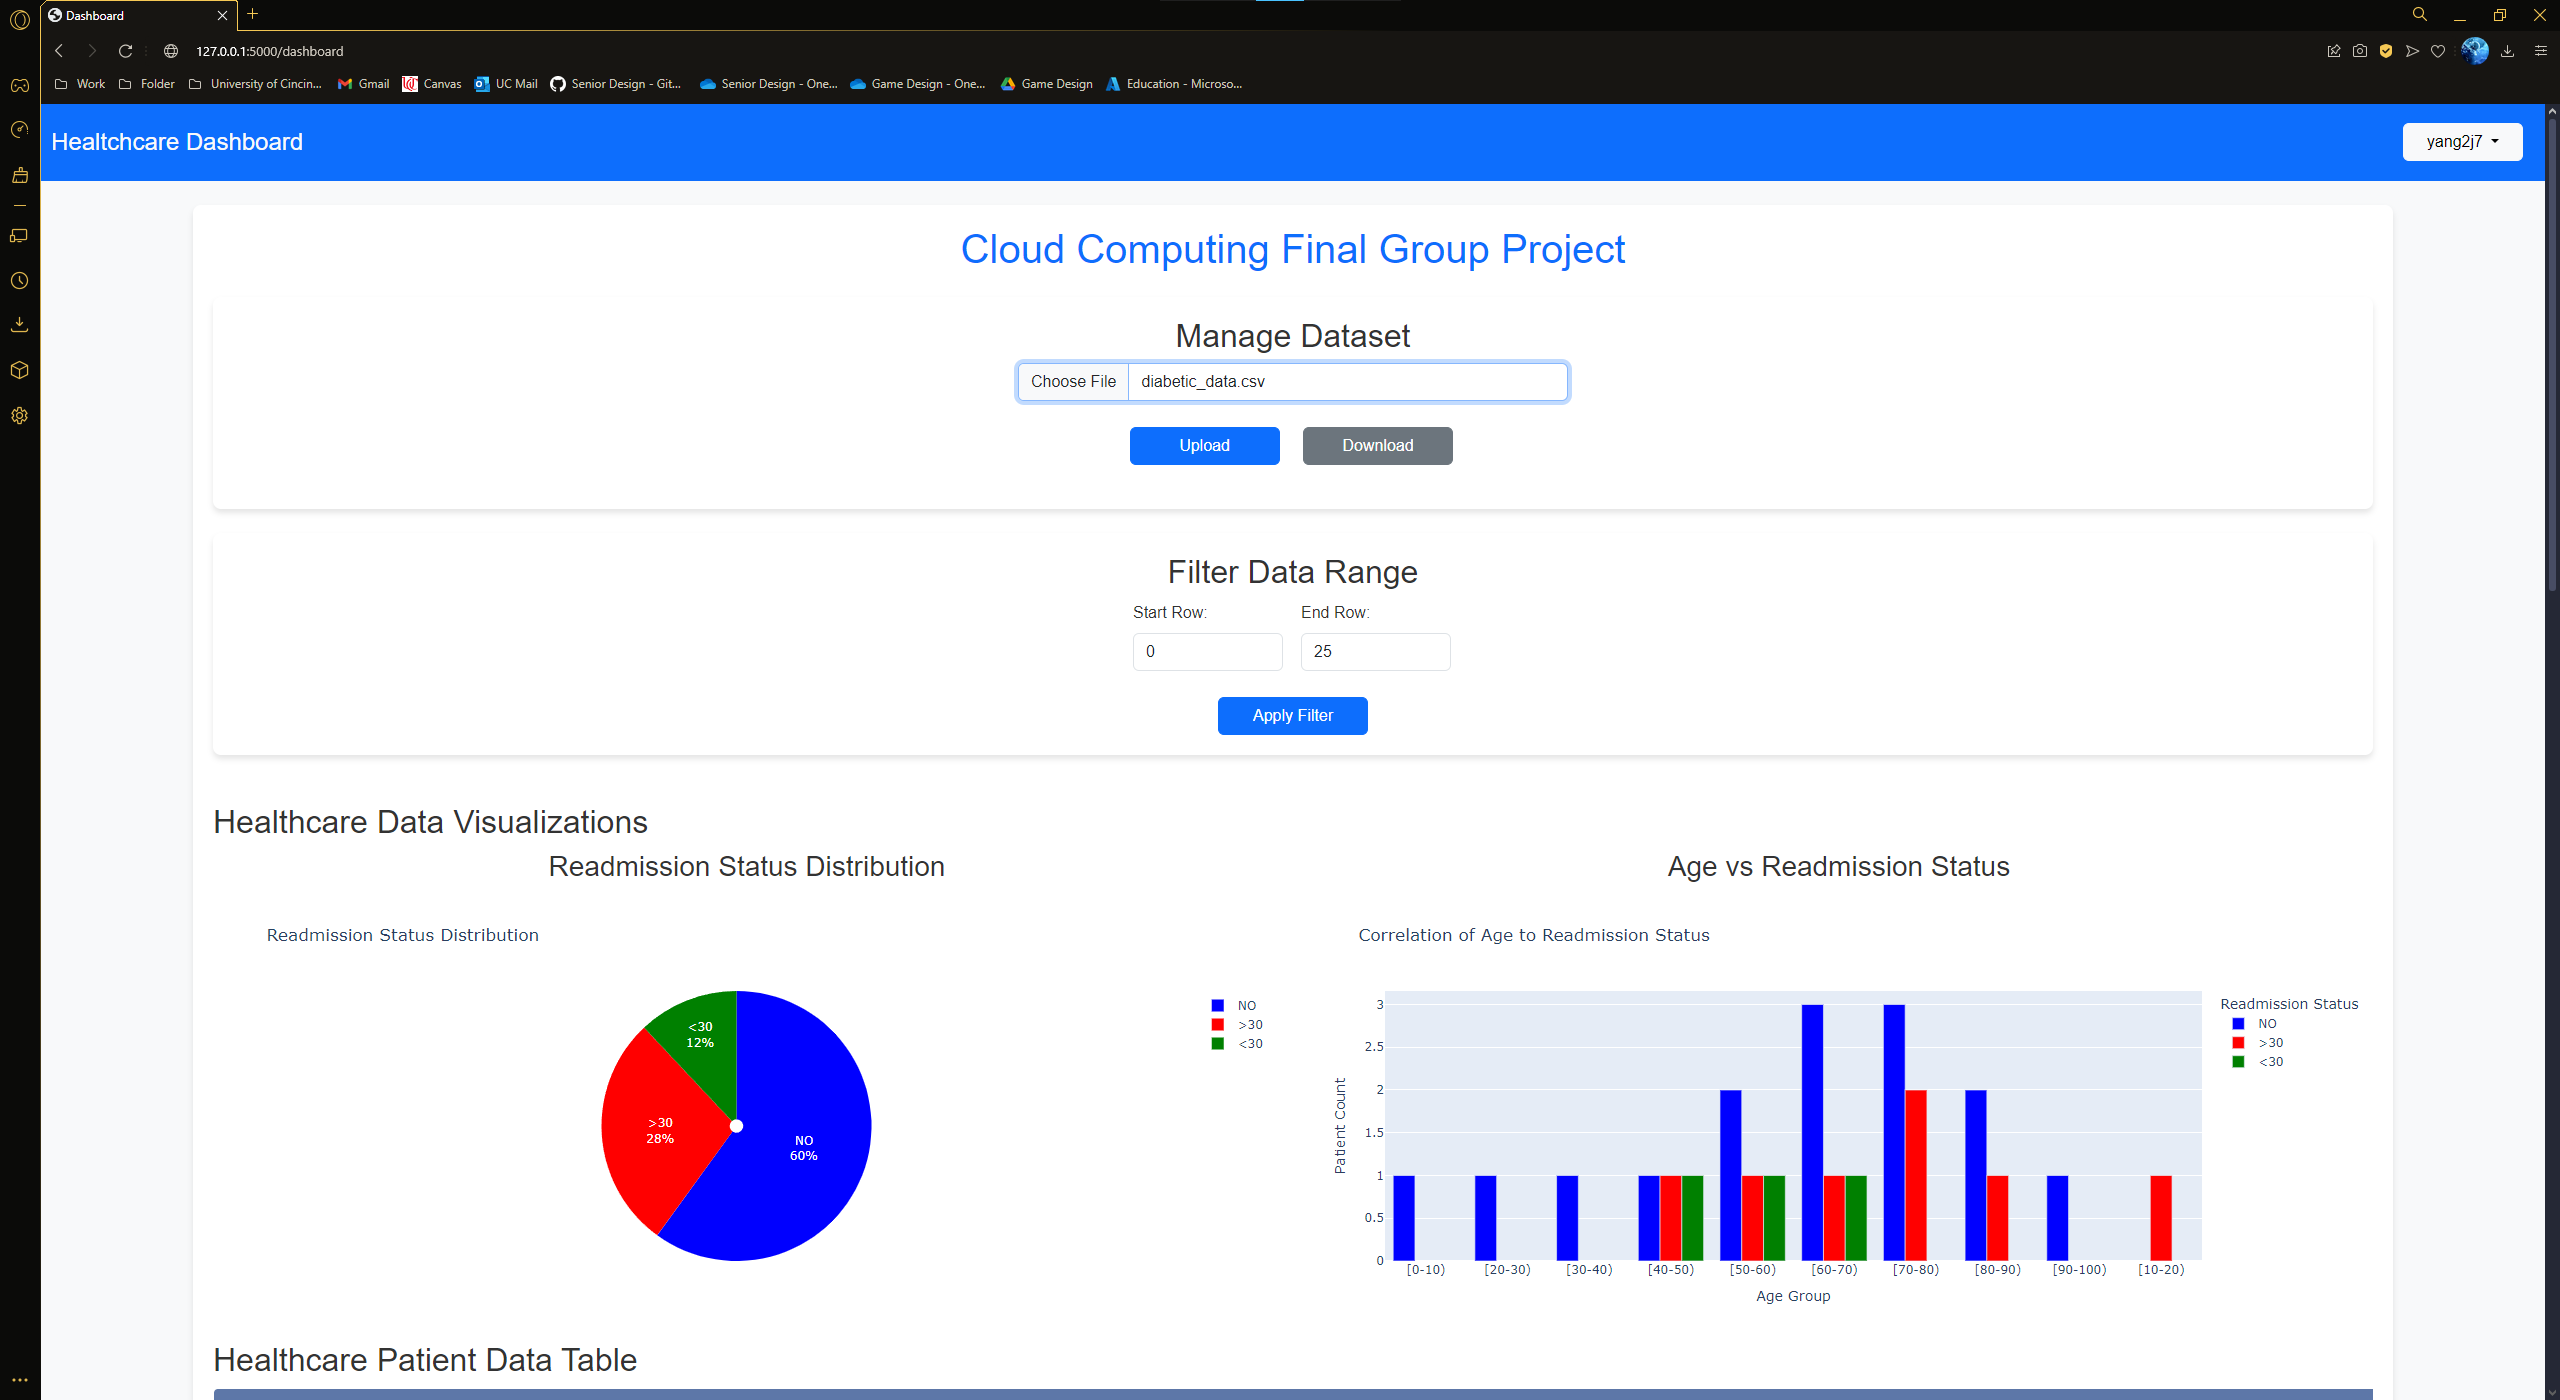Open Senior Design OneDrive bookmark
This screenshot has height=1400, width=2560.
[769, 84]
